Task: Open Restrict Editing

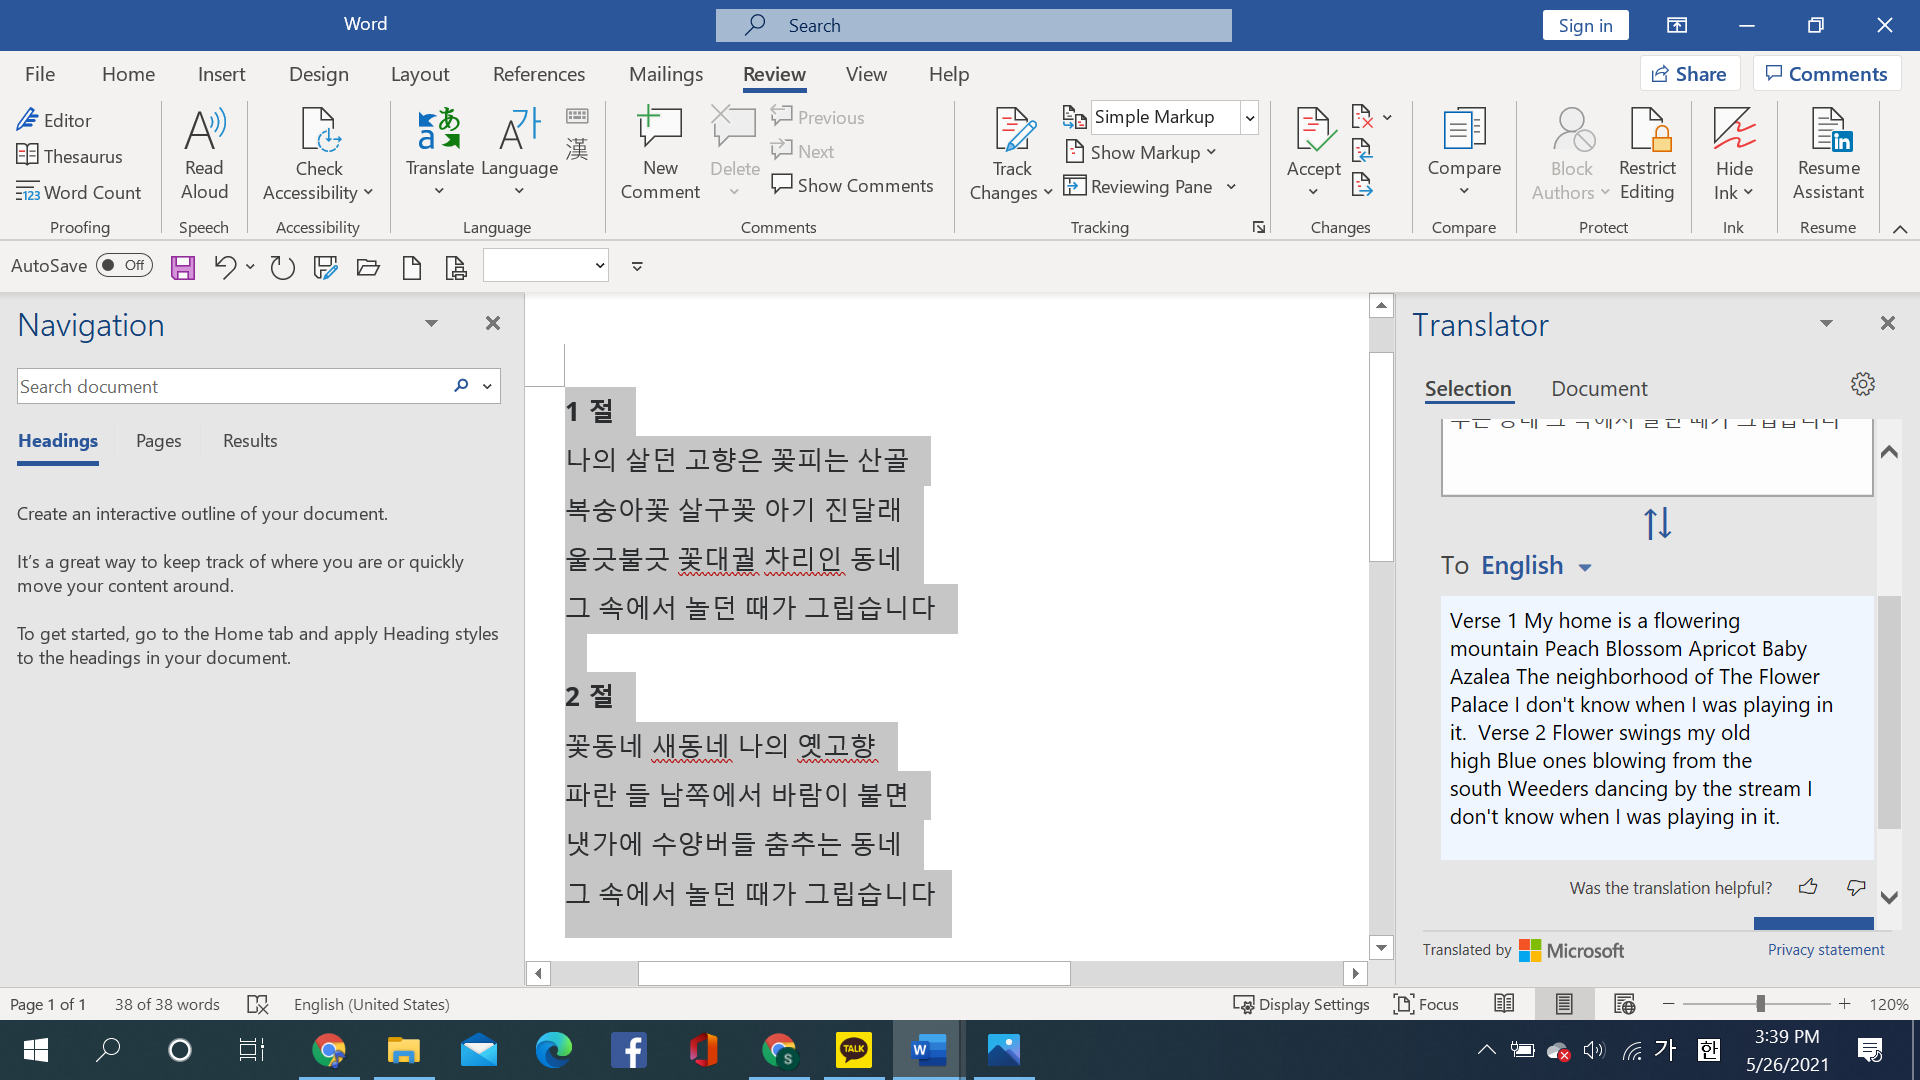Action: tap(1647, 155)
